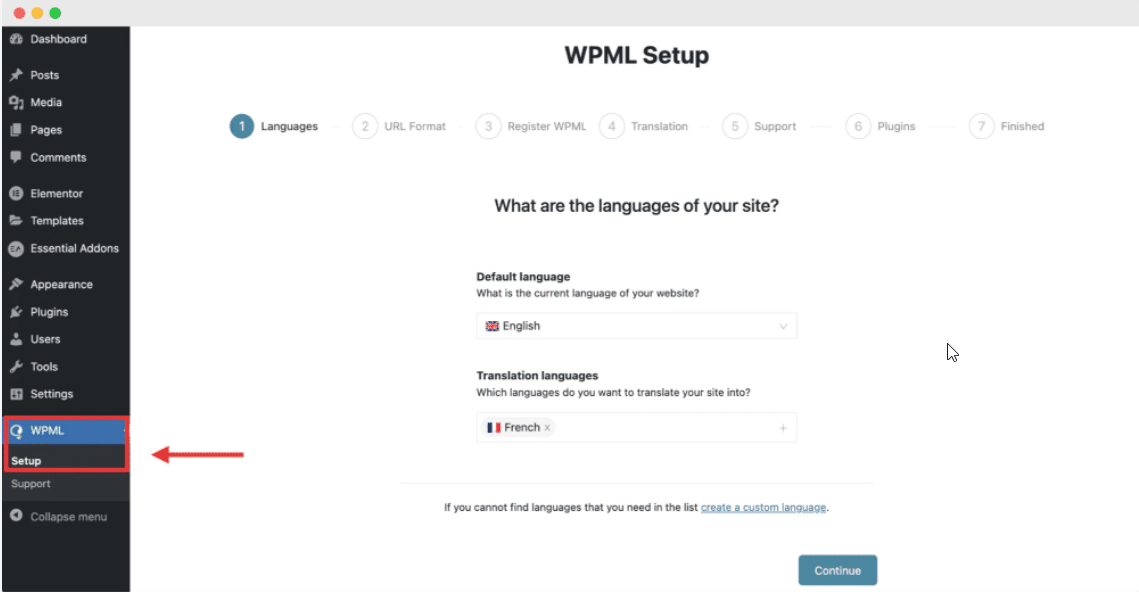The height and width of the screenshot is (592, 1139).
Task: Click the Plugins icon
Action: click(16, 311)
